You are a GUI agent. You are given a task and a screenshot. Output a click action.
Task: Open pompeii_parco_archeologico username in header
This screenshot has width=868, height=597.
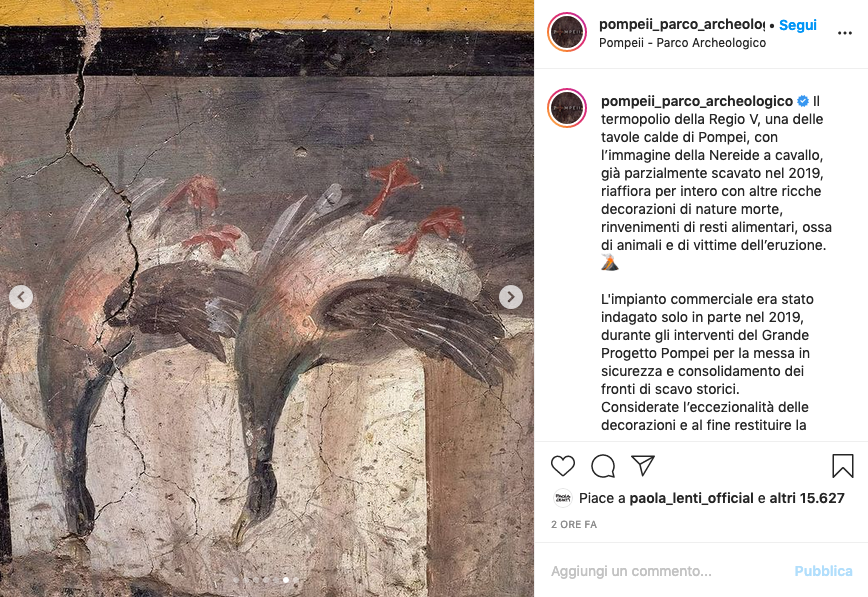[x=681, y=24]
